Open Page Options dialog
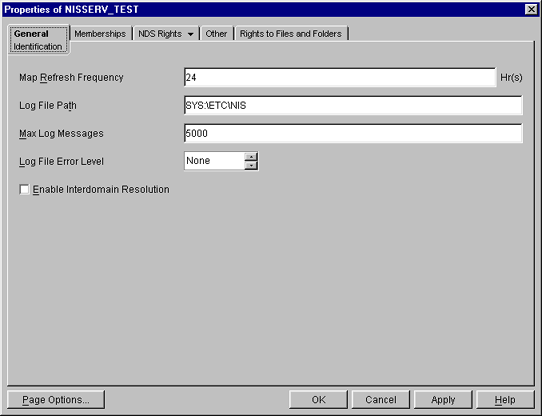 coord(56,400)
